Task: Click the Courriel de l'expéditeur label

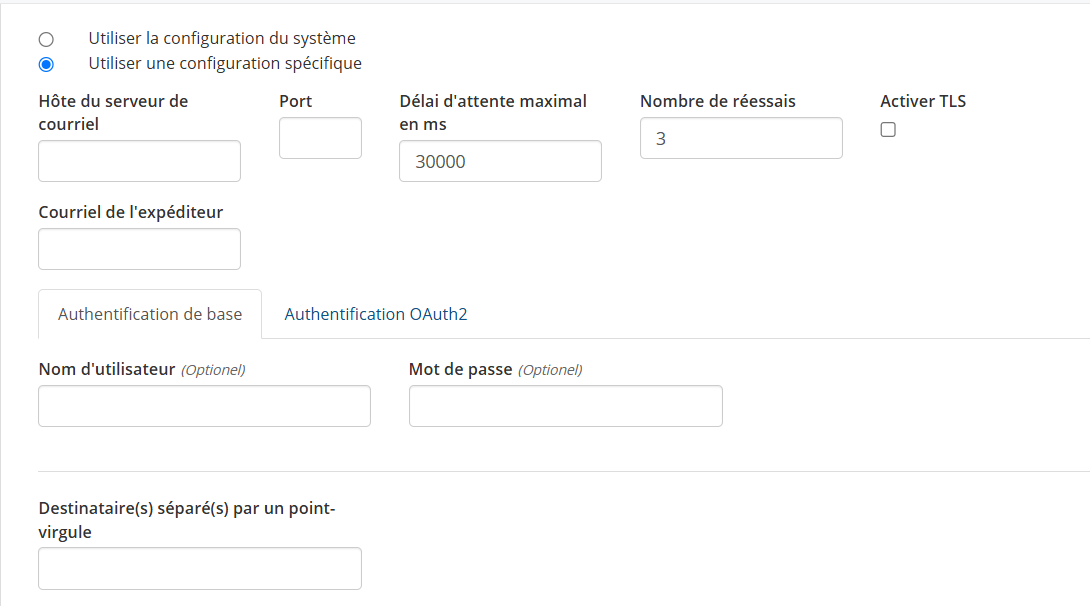Action: click(x=131, y=212)
